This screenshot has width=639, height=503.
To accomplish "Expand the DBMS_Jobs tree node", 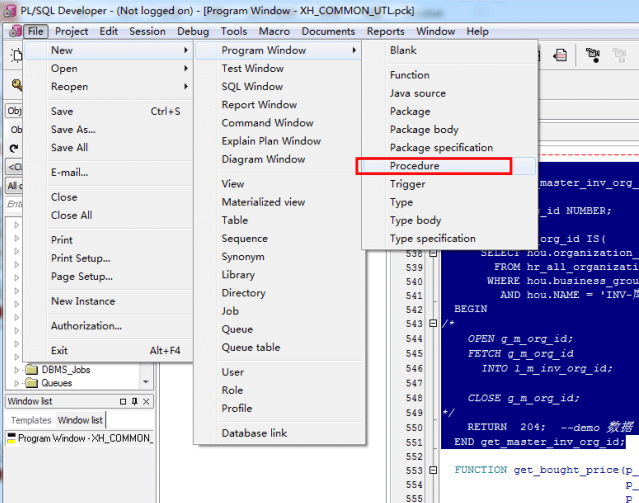I will coord(16,370).
